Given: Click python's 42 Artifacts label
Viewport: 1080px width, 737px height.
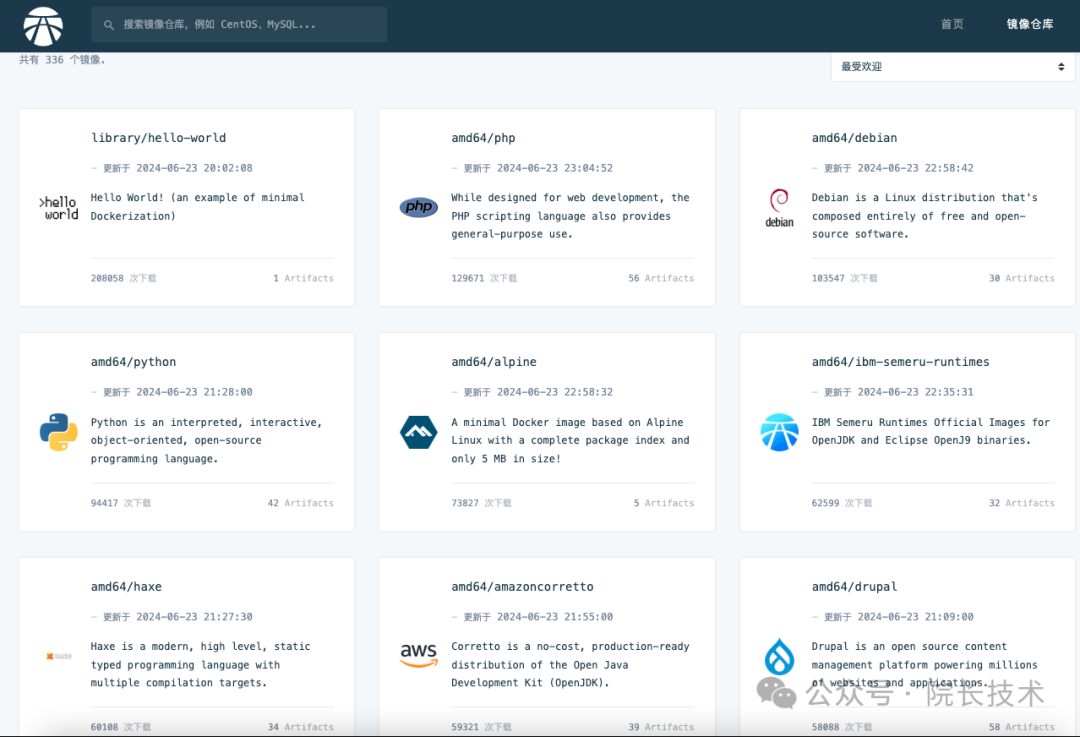Looking at the screenshot, I should tap(300, 503).
